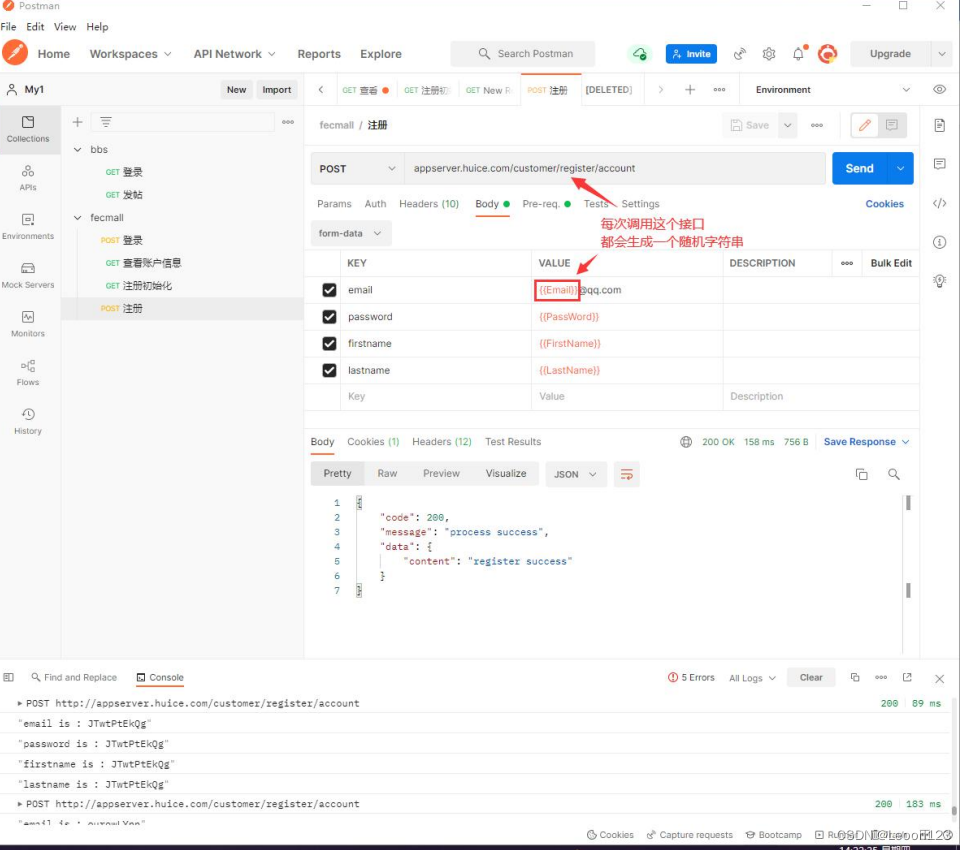Switch to the Test Results response tab
The image size is (966, 850).
click(x=513, y=442)
